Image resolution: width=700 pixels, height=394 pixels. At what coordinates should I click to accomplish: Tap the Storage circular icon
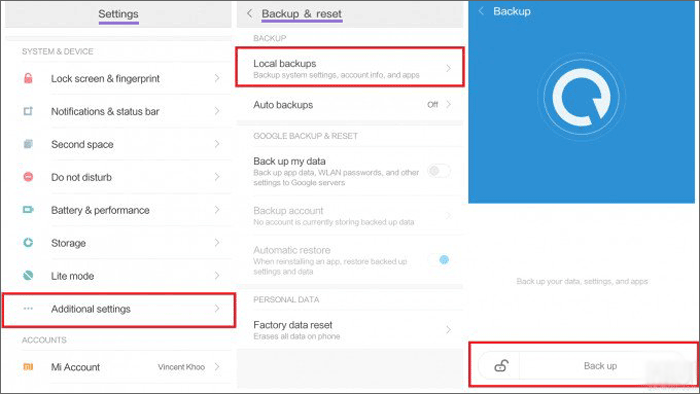coord(28,243)
